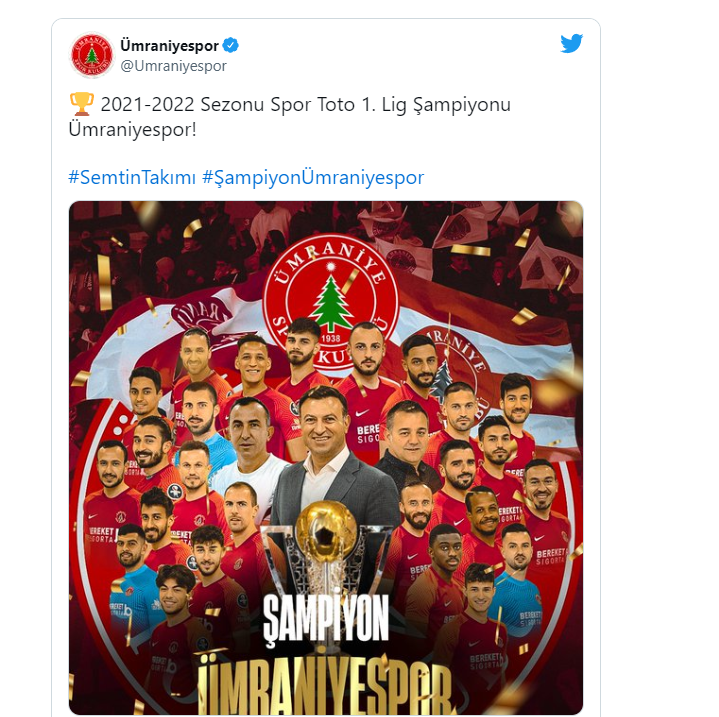The image size is (719, 717).
Task: Click the Twitter bird logo icon
Action: 571,44
